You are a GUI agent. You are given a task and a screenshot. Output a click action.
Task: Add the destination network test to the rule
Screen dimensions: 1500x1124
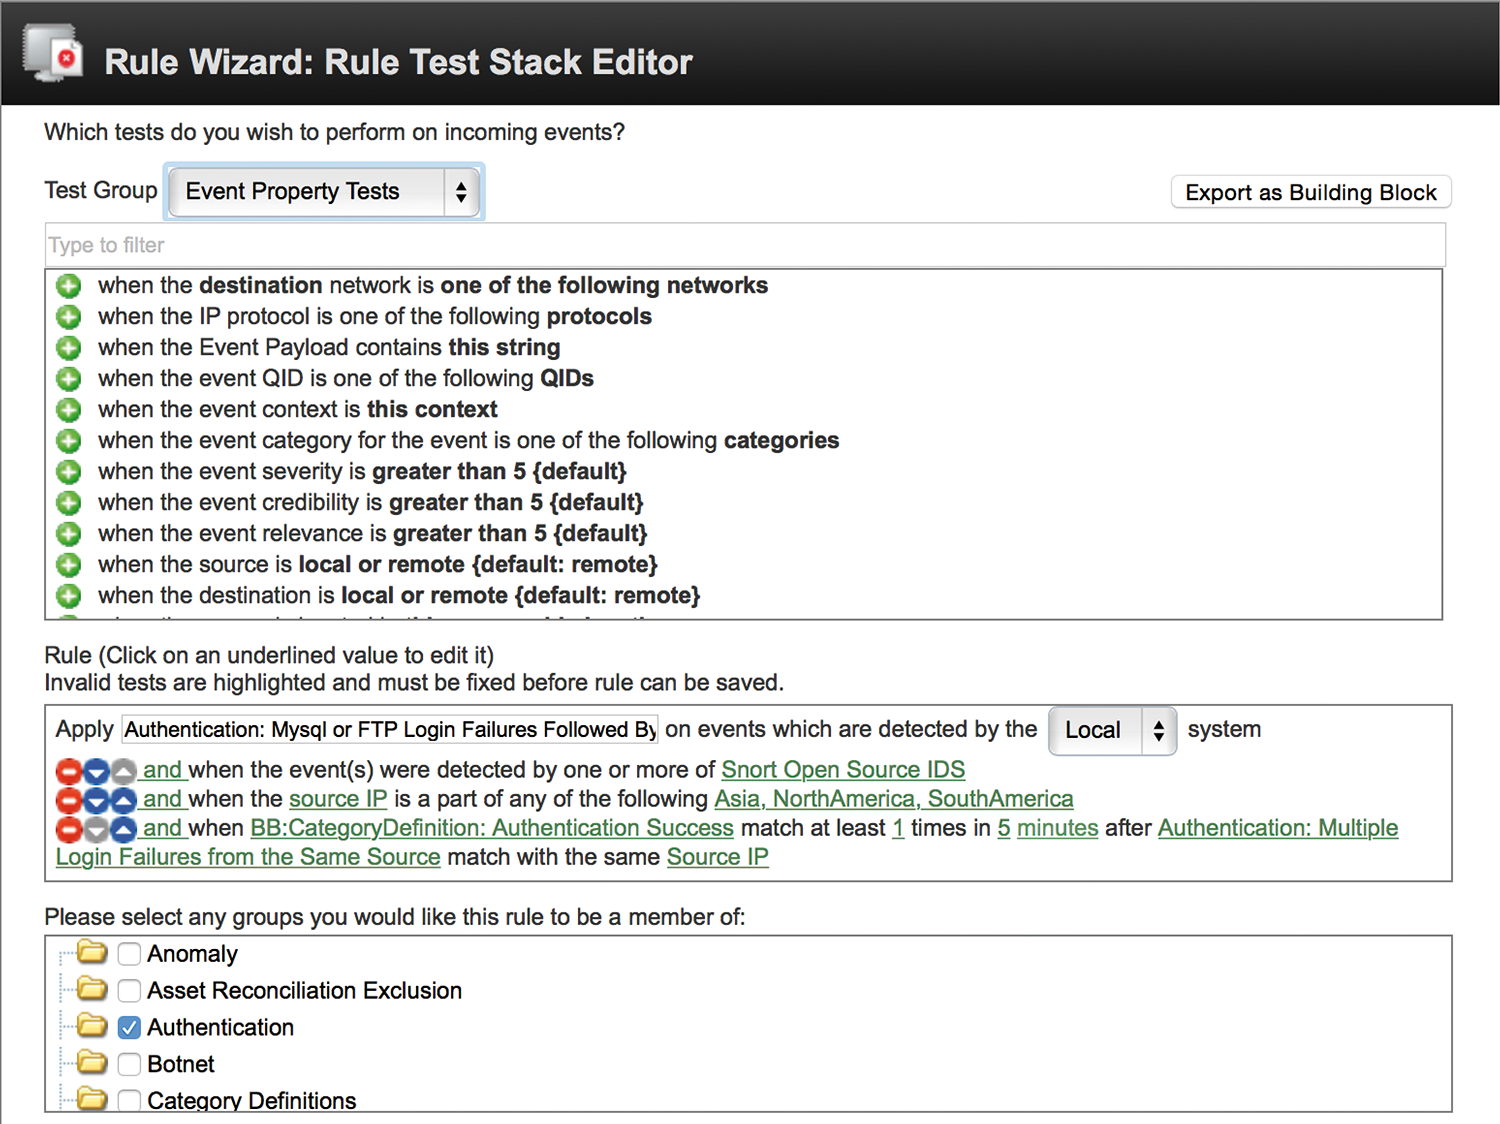(68, 286)
